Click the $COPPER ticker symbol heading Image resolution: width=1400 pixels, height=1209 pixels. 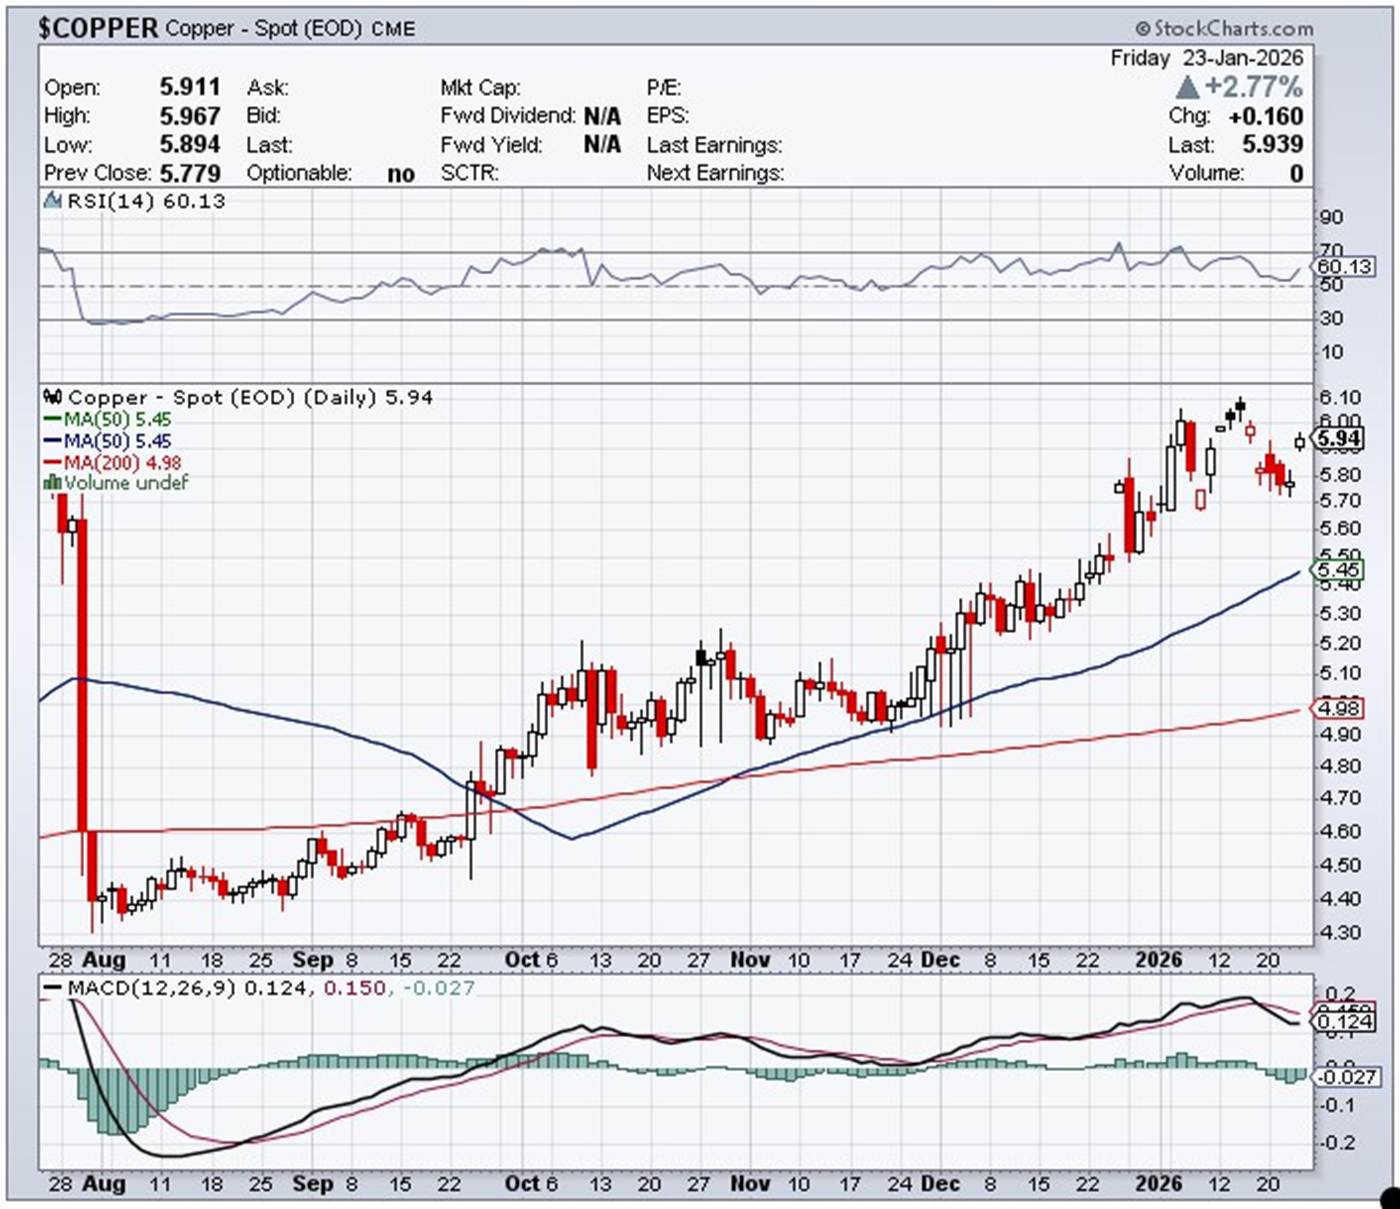pyautogui.click(x=98, y=28)
